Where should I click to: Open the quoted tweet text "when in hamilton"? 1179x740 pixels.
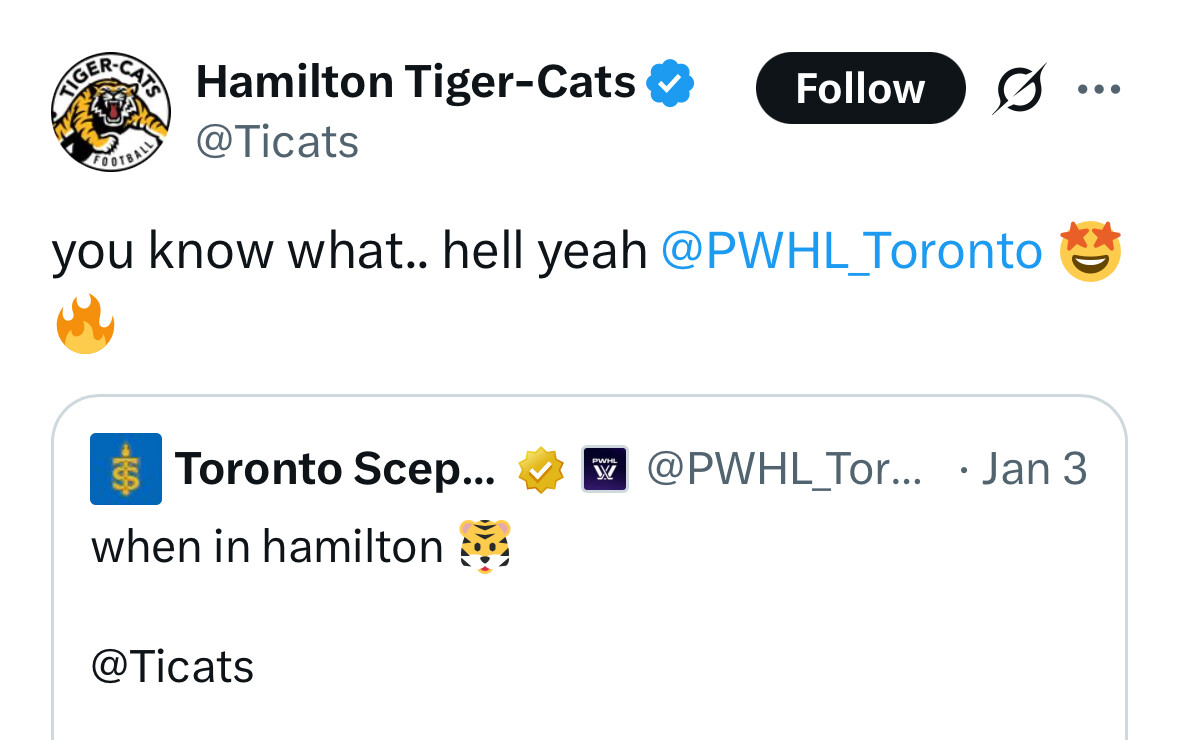click(267, 547)
